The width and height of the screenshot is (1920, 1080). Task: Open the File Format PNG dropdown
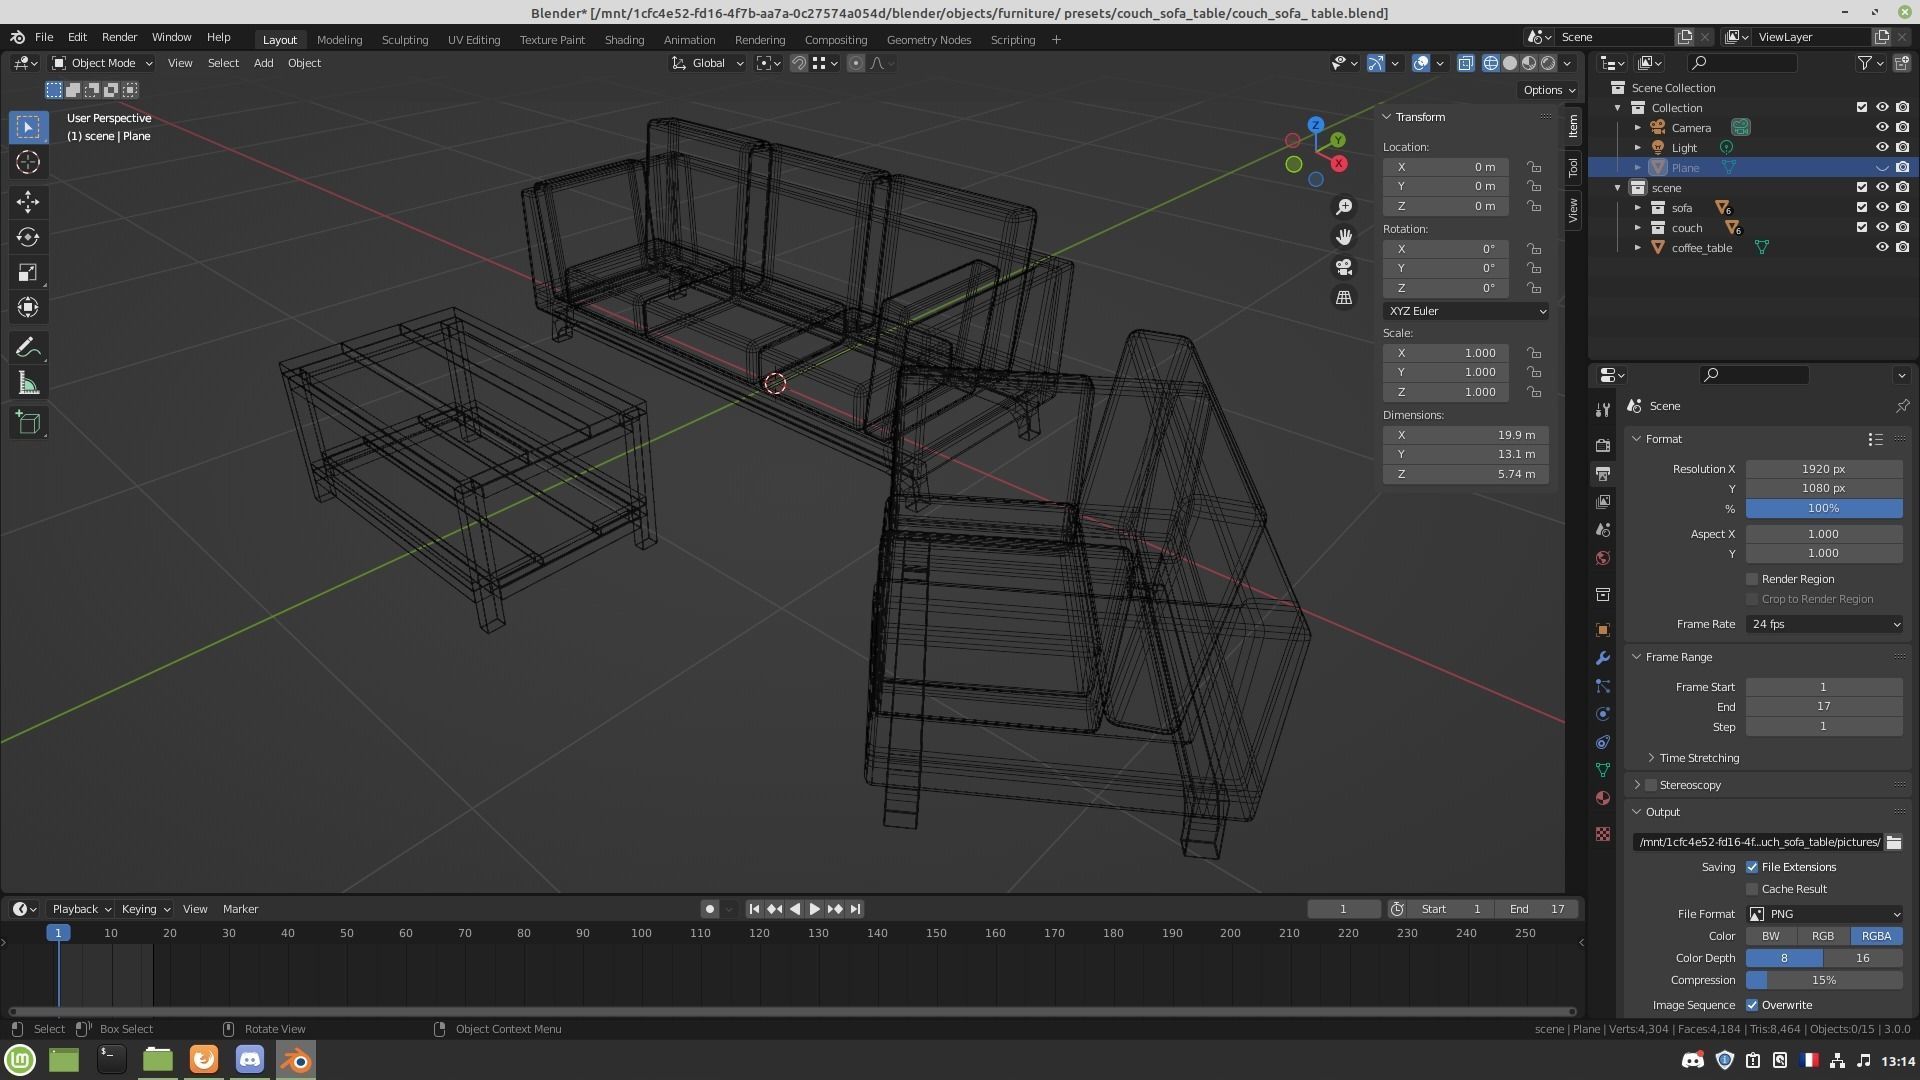1824,914
